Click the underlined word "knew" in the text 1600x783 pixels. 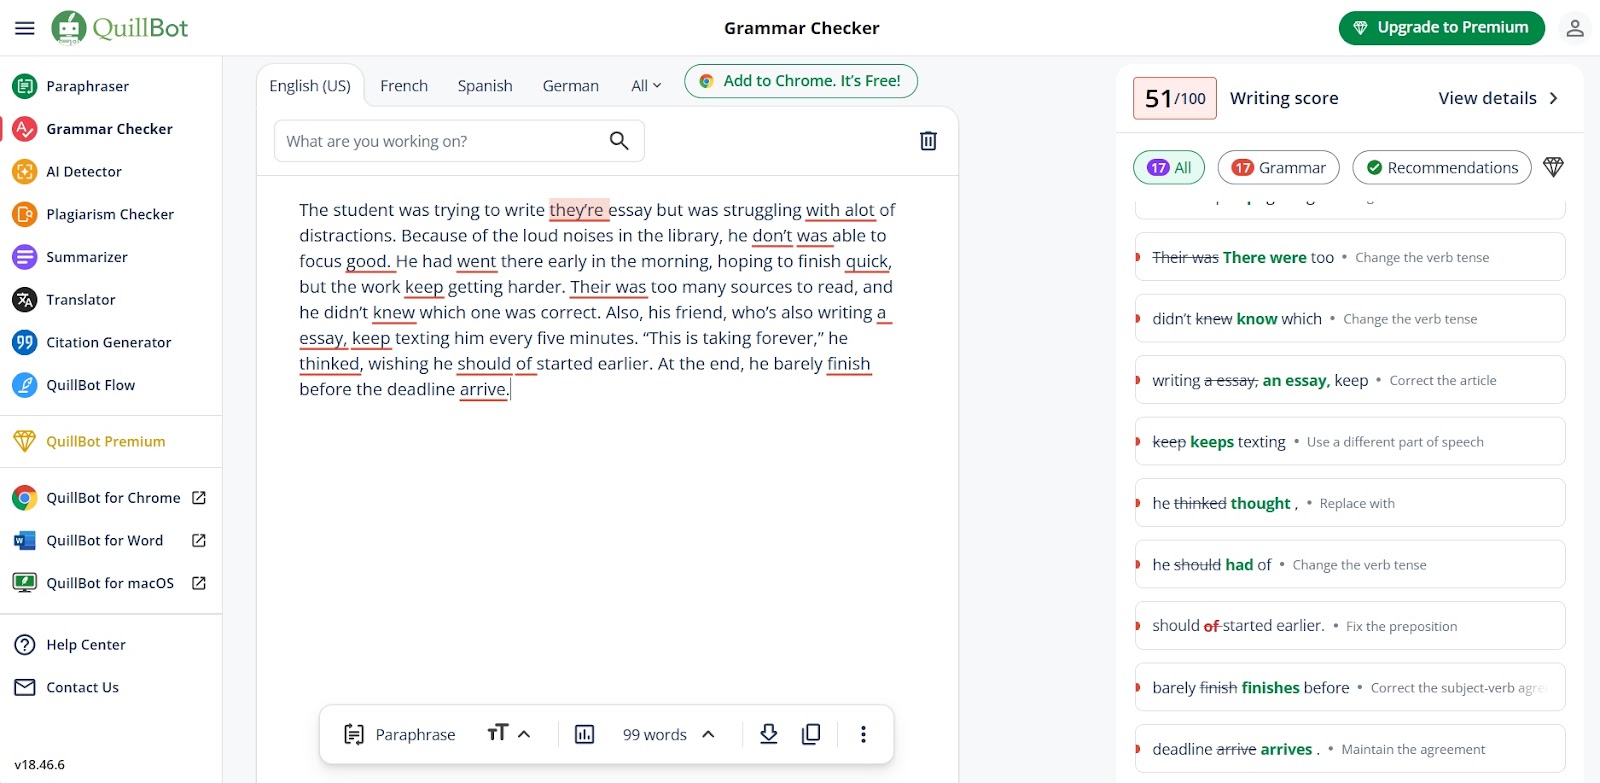(394, 313)
